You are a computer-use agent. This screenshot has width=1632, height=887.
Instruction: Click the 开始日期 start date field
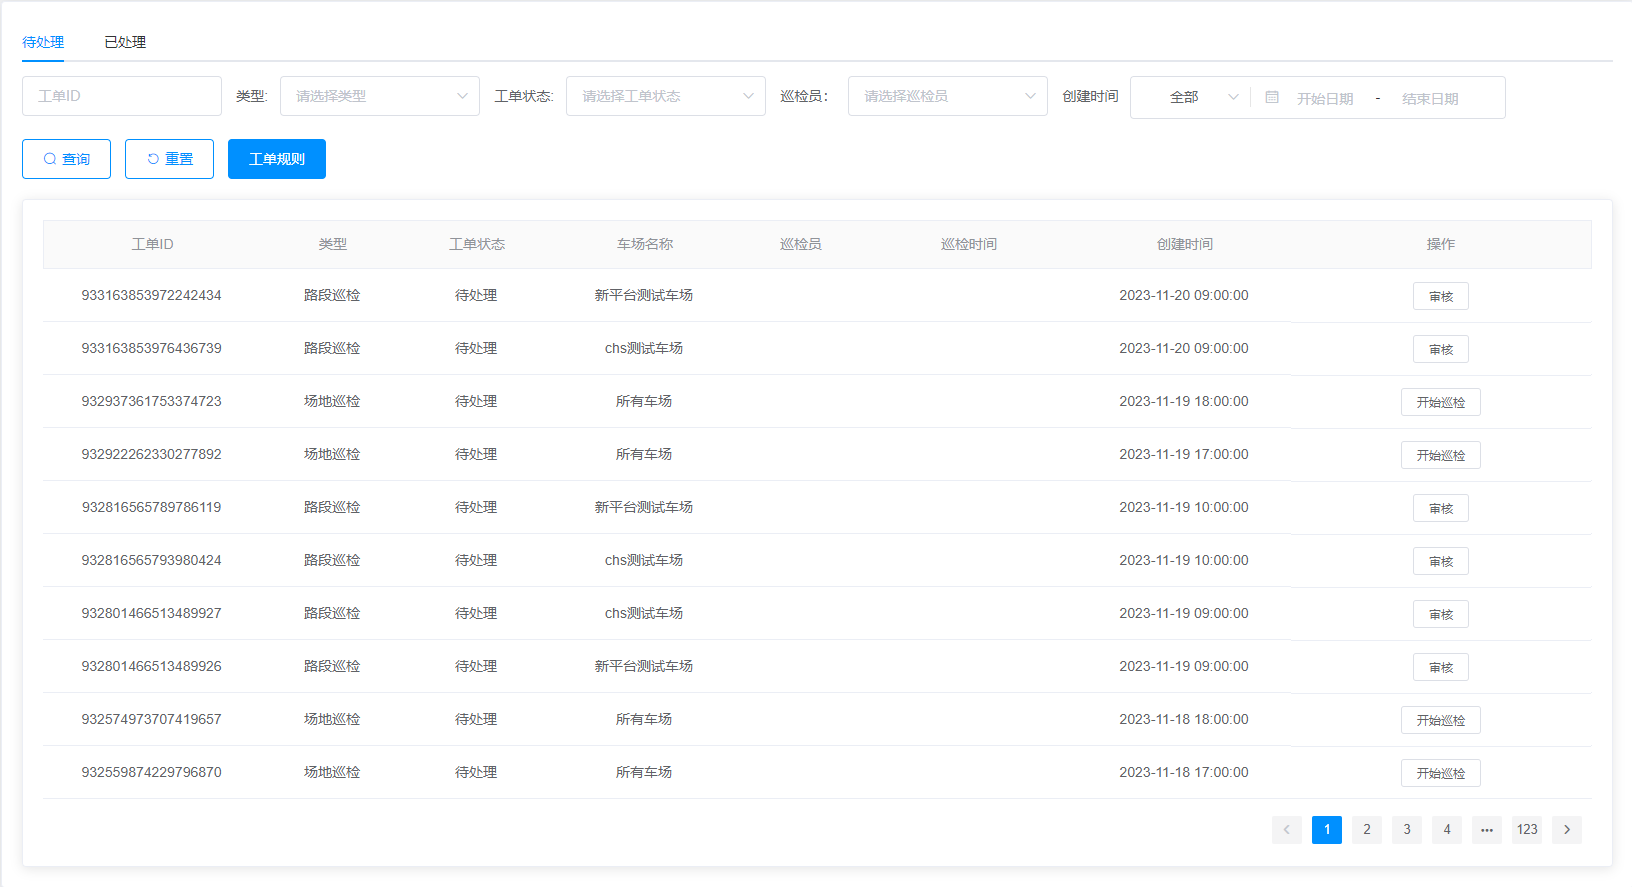click(1325, 99)
